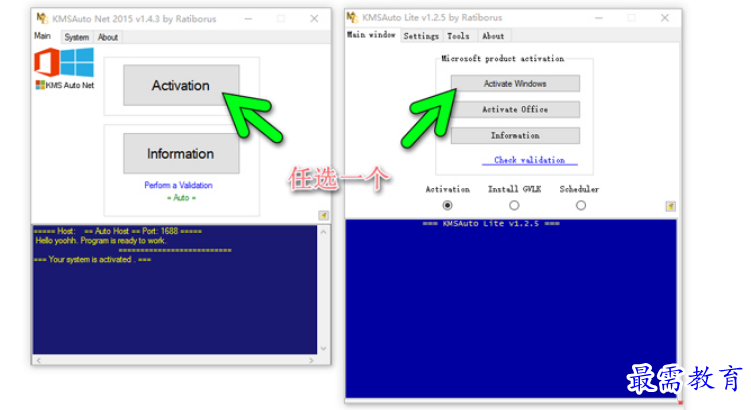This screenshot has height=410, width=751.
Task: Click the "Your system is activated" console line
Action: 92,260
